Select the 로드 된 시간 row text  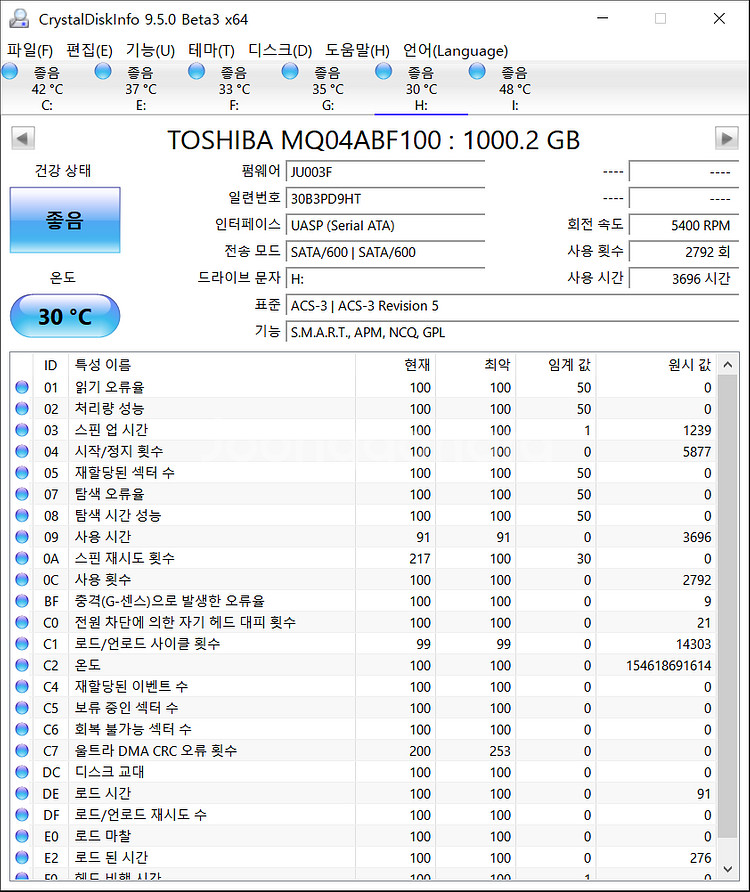click(111, 857)
